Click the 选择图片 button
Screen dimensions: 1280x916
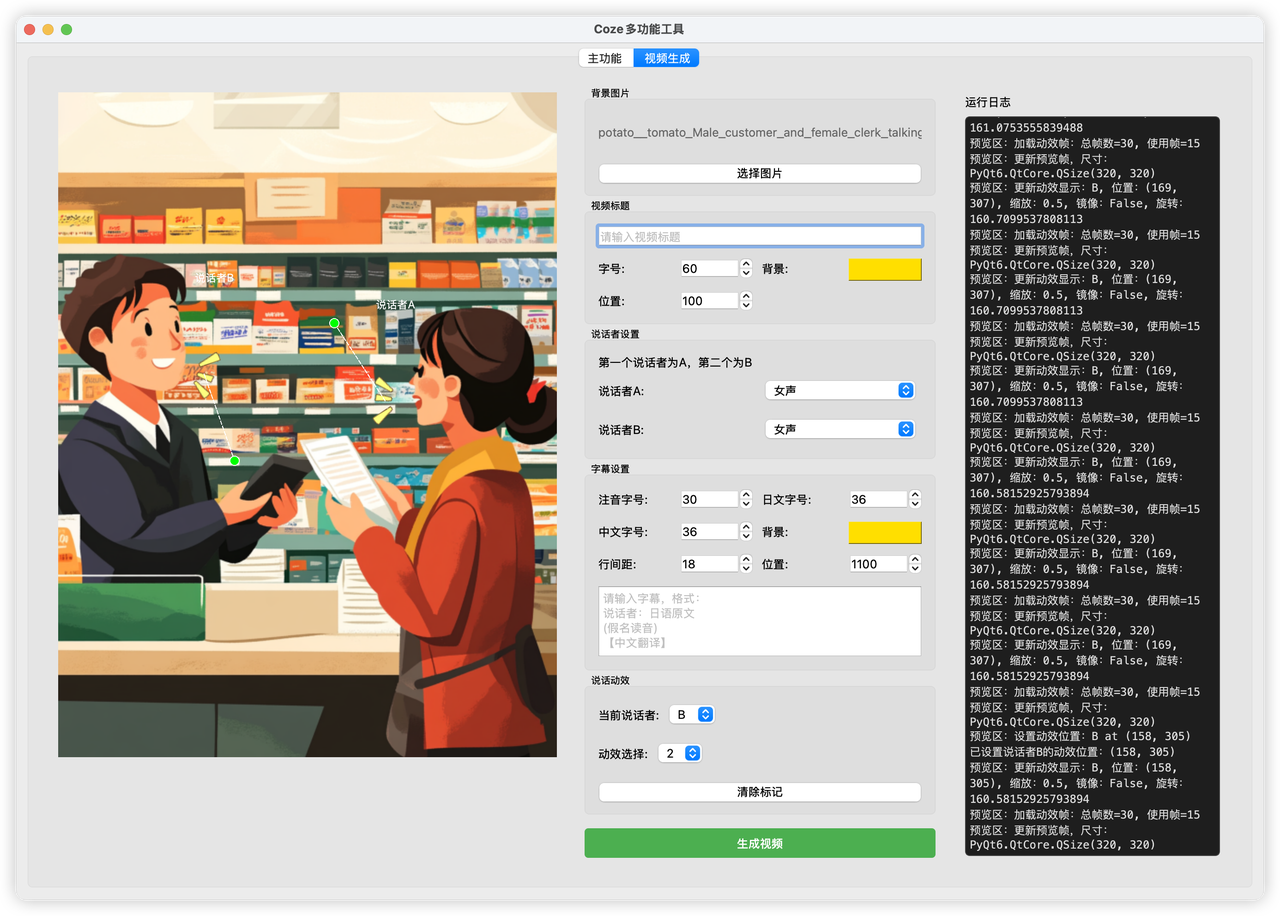coord(759,173)
